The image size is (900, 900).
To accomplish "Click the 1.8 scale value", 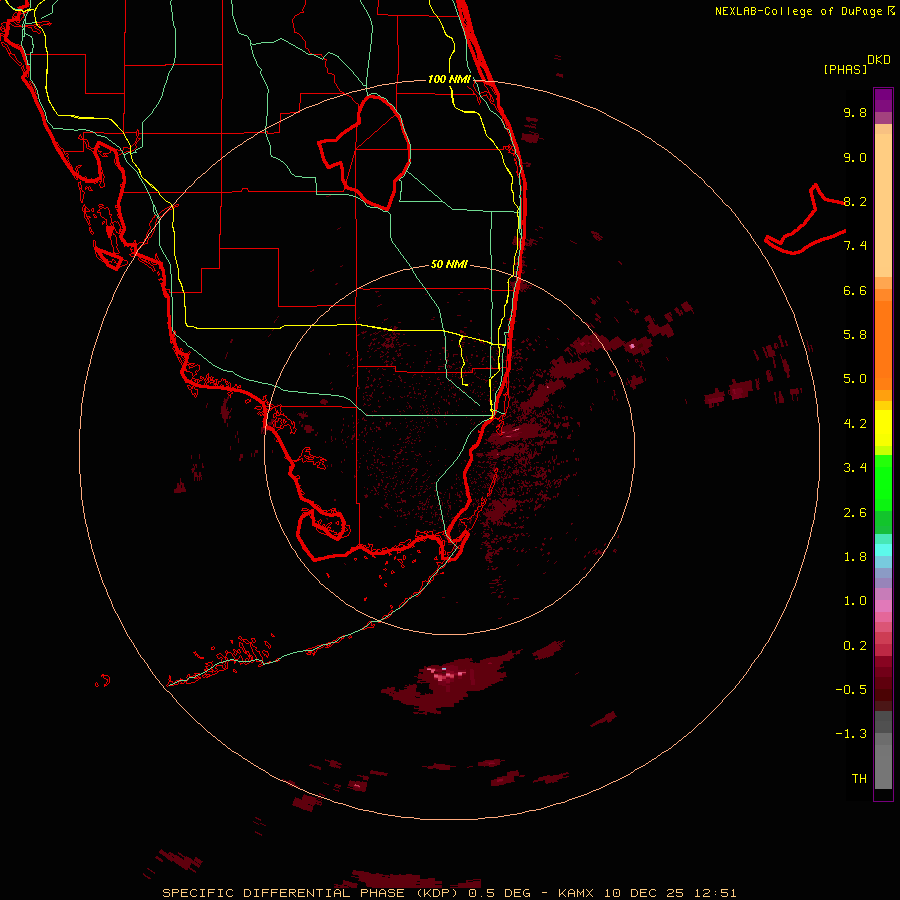I will coord(855,557).
